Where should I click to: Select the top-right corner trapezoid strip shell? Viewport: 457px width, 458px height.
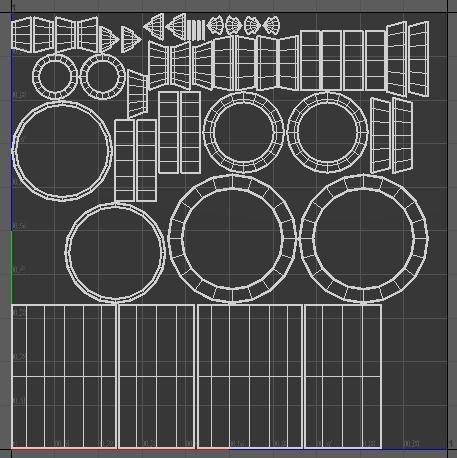click(x=419, y=59)
